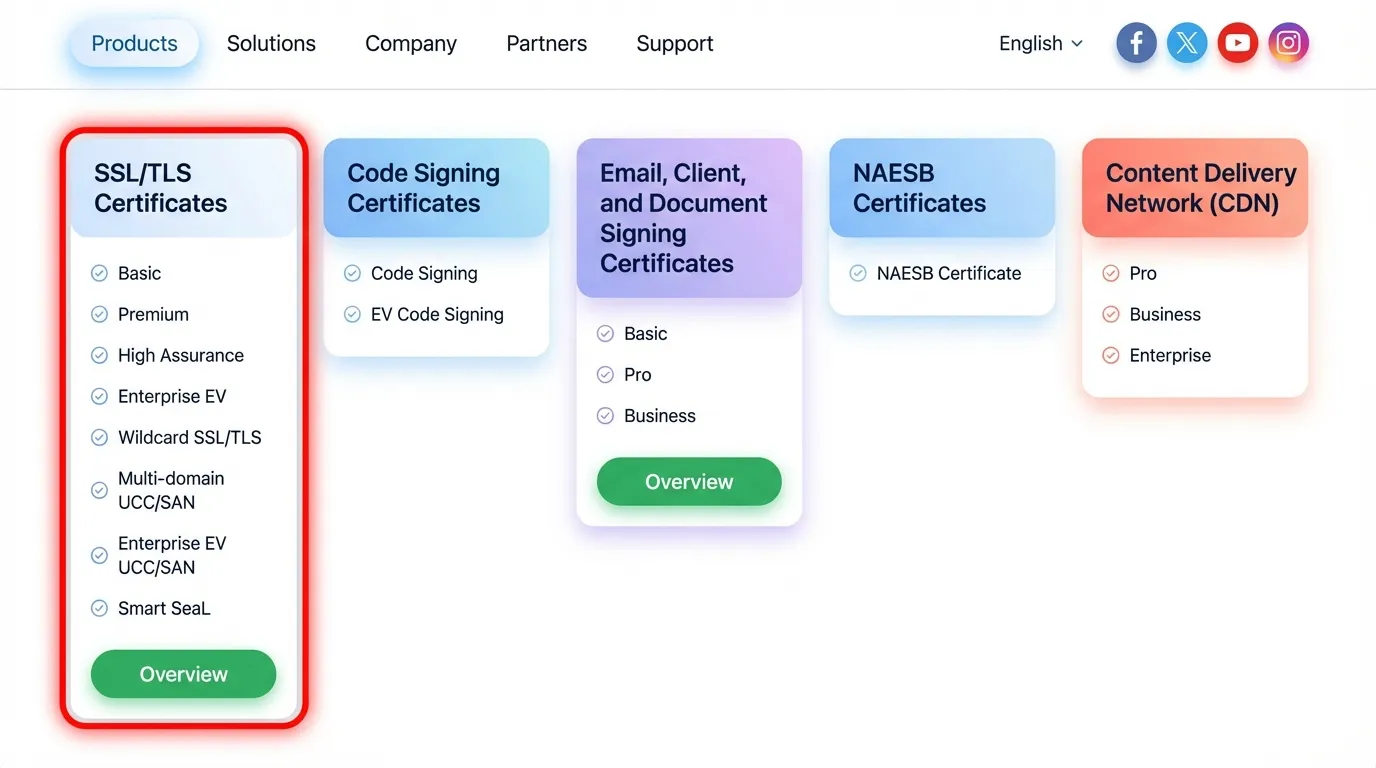Choose Smart SeaL under SSL/TLS Certificates

click(x=164, y=608)
